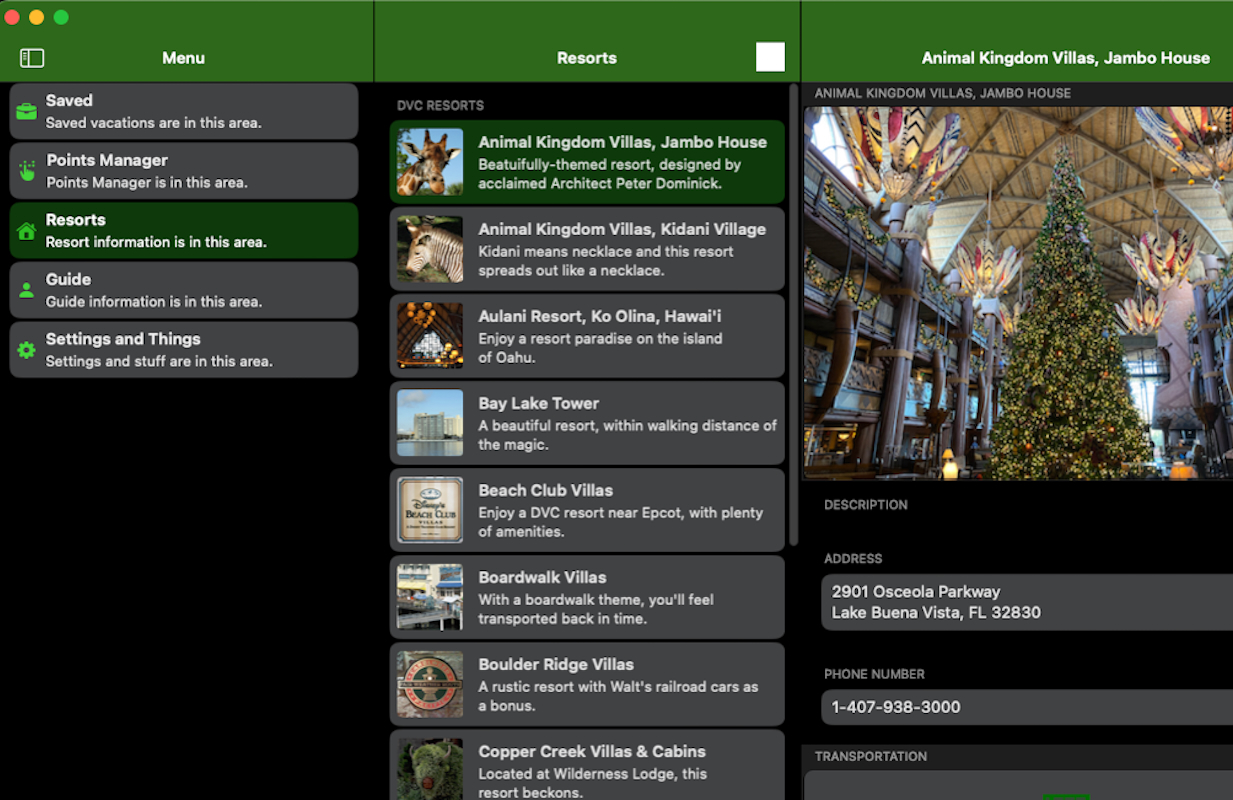Click the phone number 1-407-938-3000 field

click(1027, 707)
